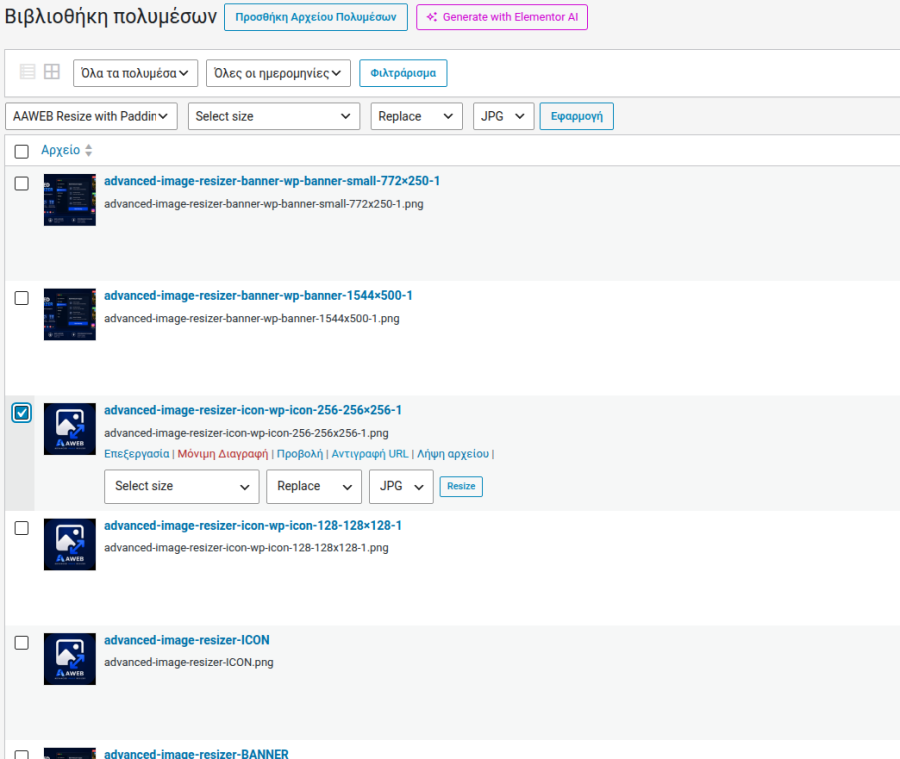Open the row JPG format dropdown
The image size is (900, 759).
pos(401,486)
